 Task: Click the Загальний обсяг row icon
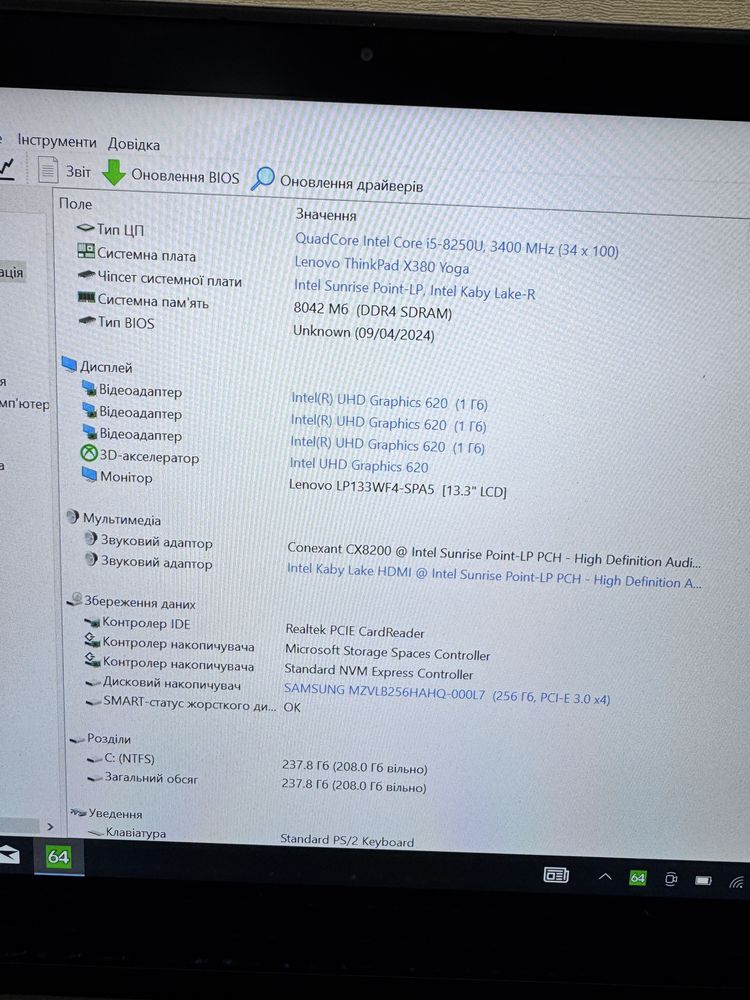tap(95, 777)
